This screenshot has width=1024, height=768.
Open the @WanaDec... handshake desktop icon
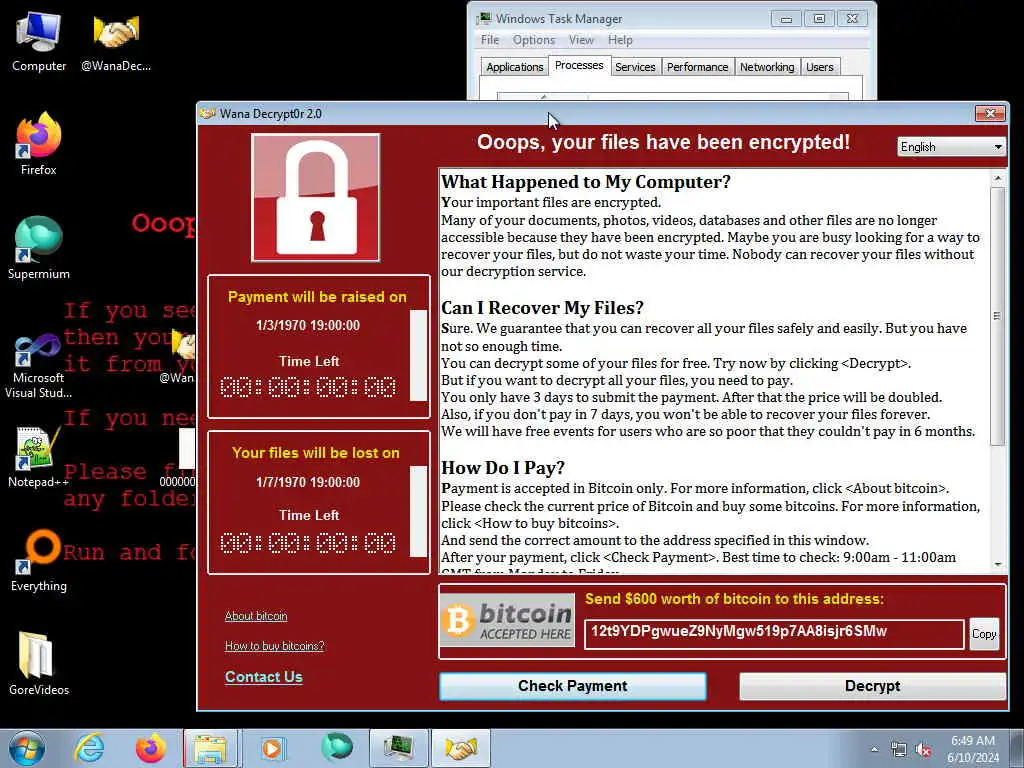click(116, 41)
